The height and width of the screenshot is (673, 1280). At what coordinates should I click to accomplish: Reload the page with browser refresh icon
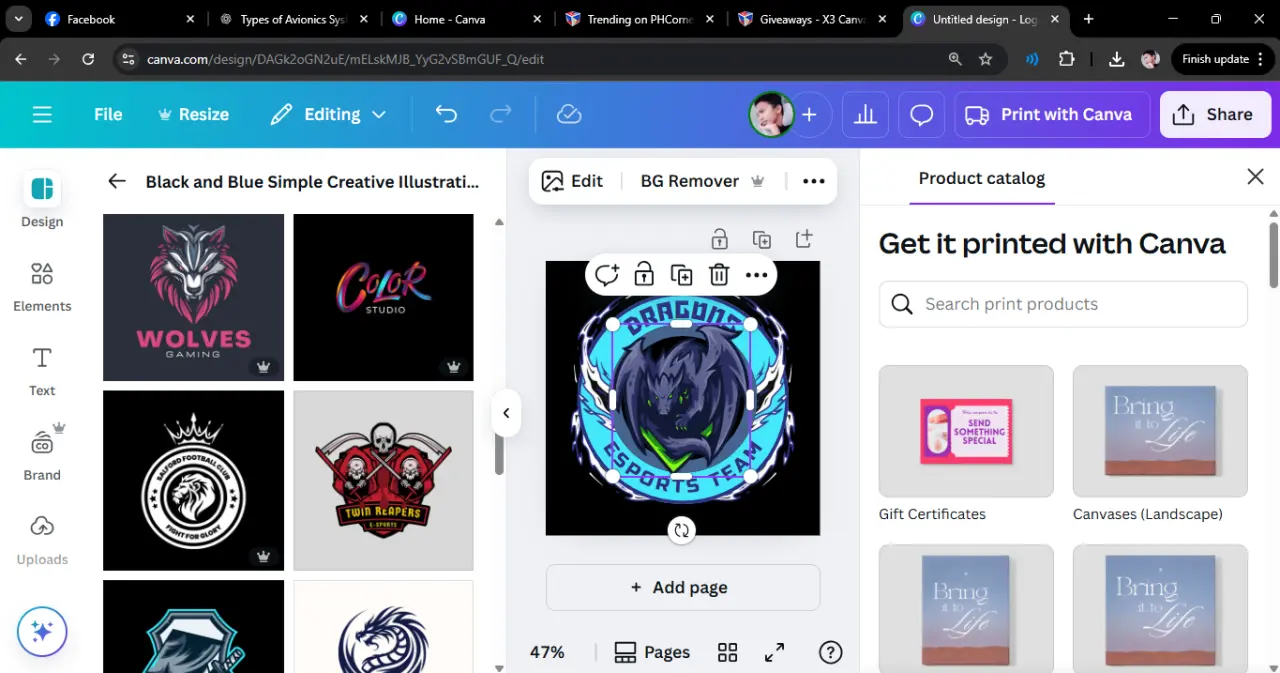click(x=88, y=59)
